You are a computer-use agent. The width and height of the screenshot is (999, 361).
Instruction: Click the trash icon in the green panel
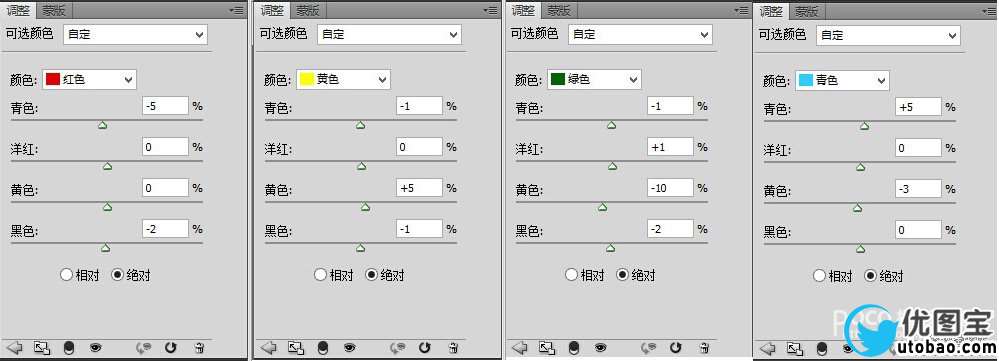point(705,348)
